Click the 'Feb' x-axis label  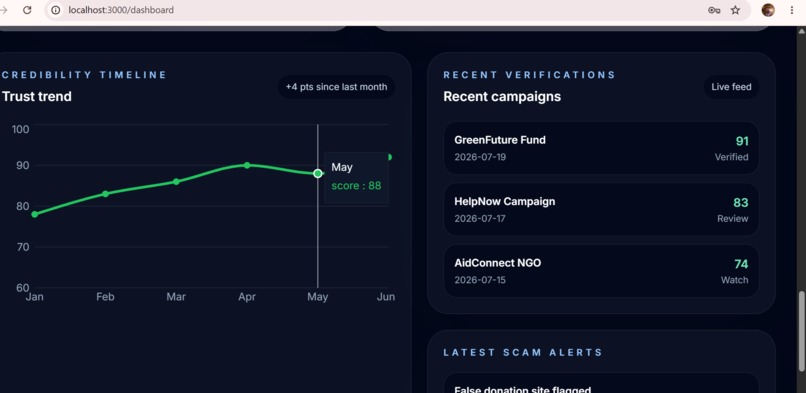click(x=105, y=297)
